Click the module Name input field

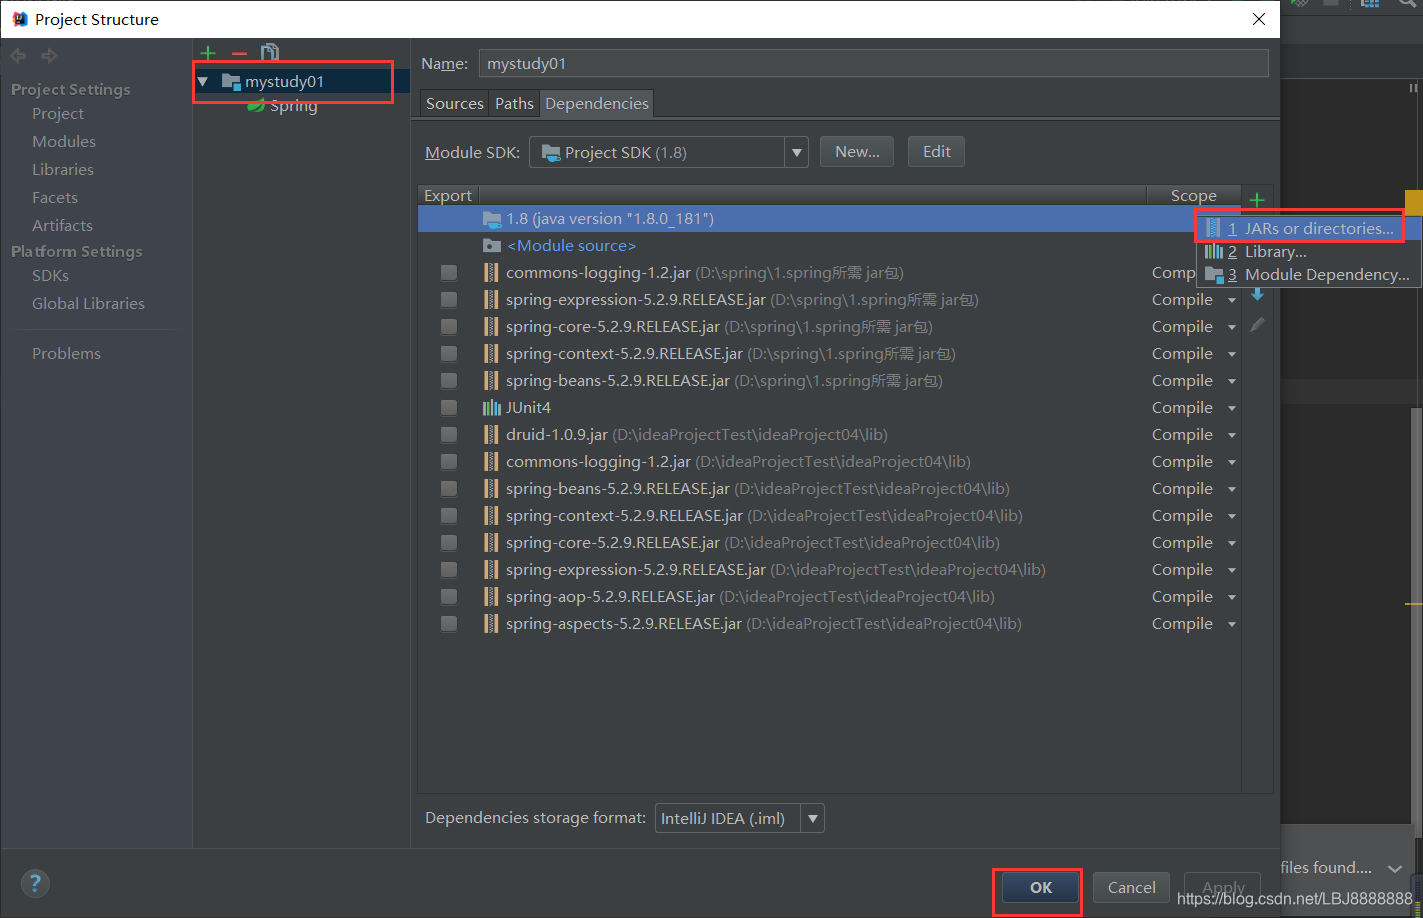coord(874,64)
